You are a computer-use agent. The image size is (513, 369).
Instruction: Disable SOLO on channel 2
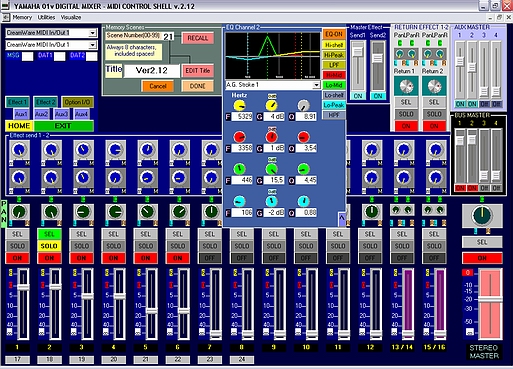coord(49,246)
